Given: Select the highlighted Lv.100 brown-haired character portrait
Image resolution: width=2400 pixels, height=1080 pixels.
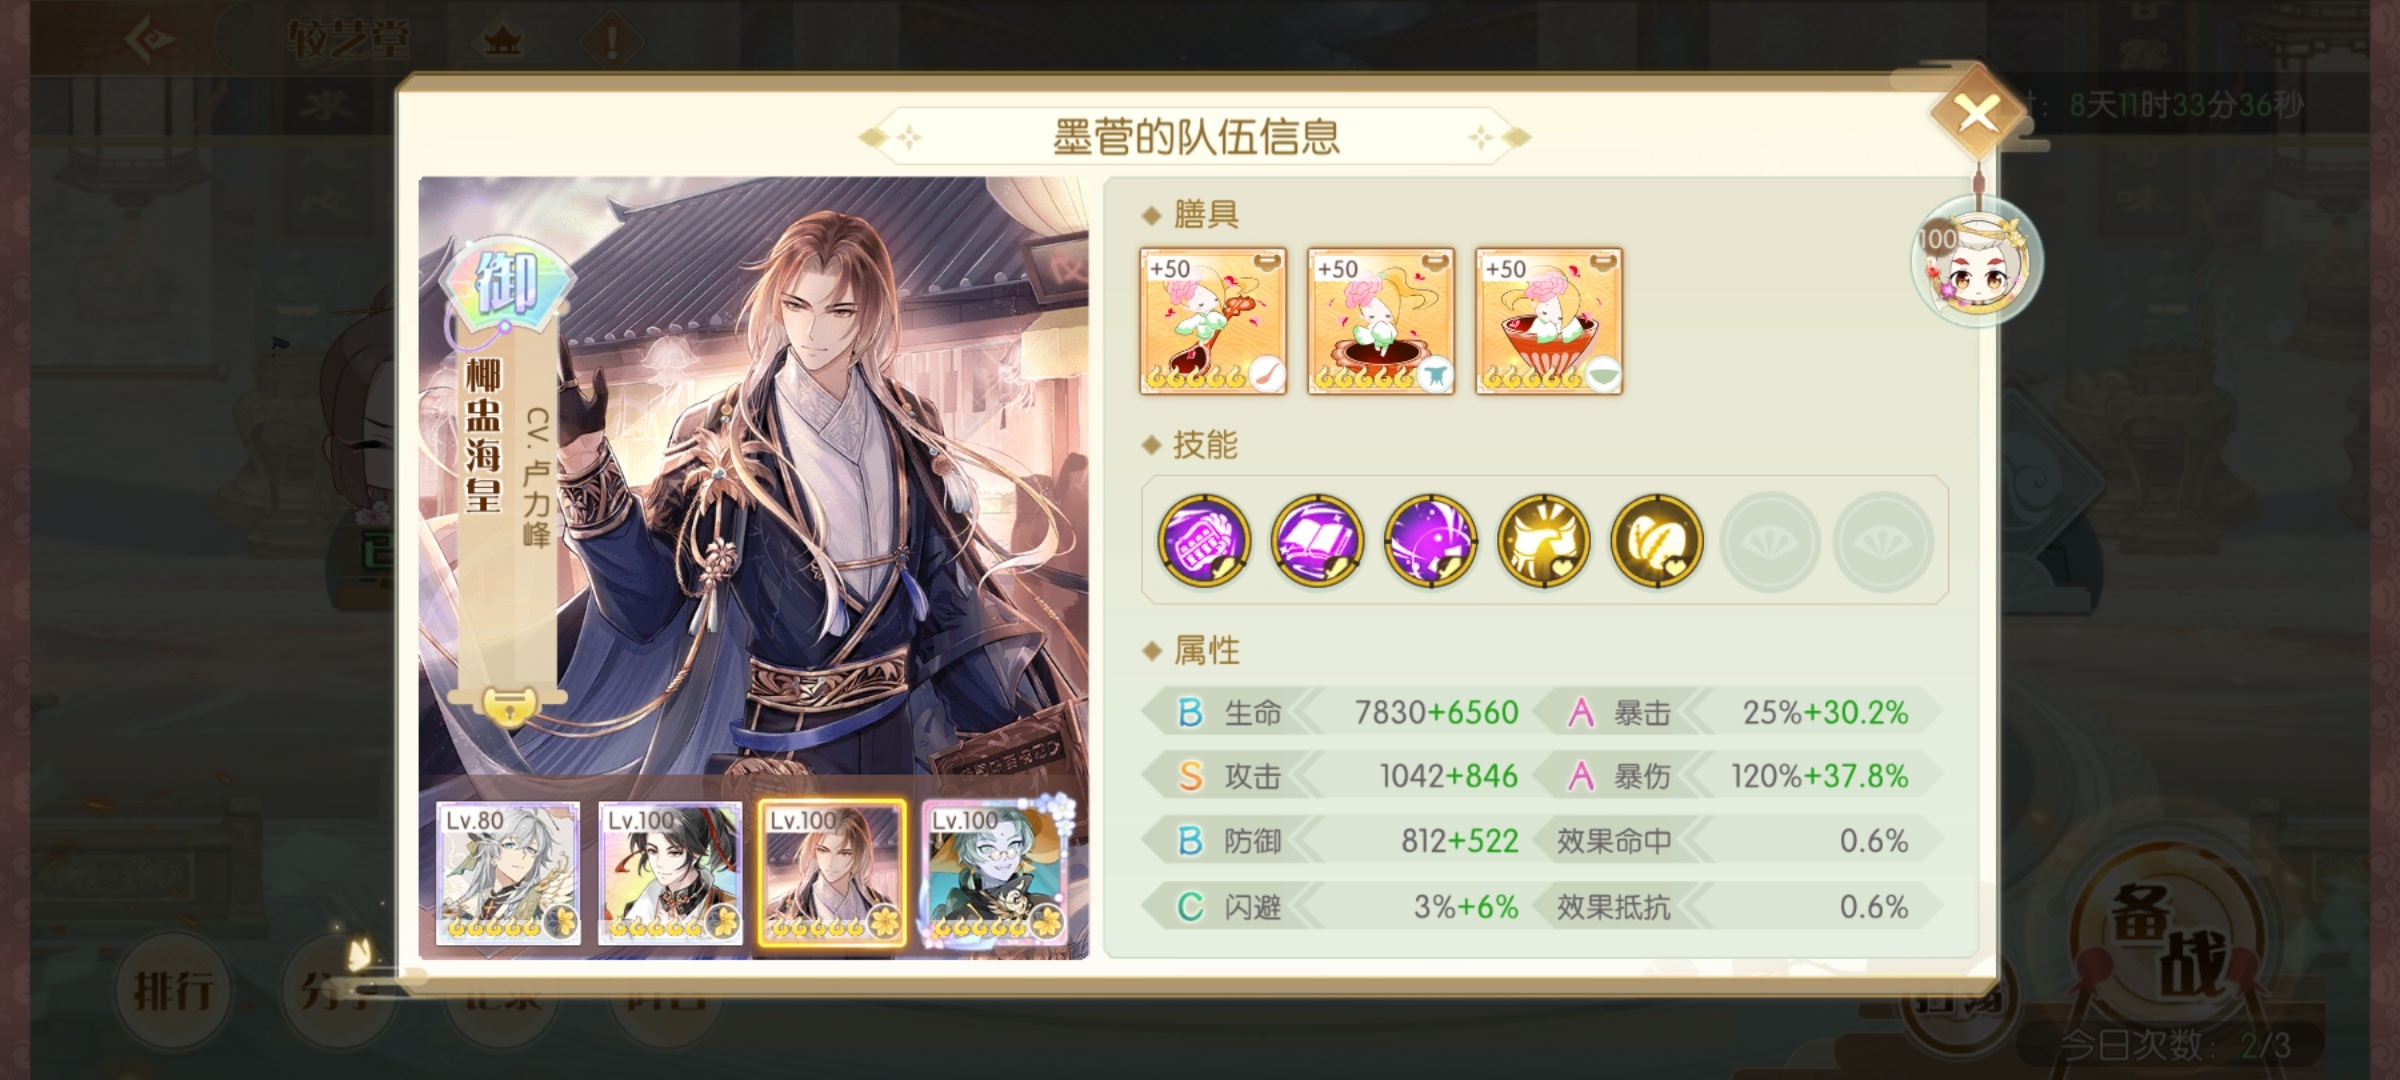Looking at the screenshot, I should click(832, 873).
